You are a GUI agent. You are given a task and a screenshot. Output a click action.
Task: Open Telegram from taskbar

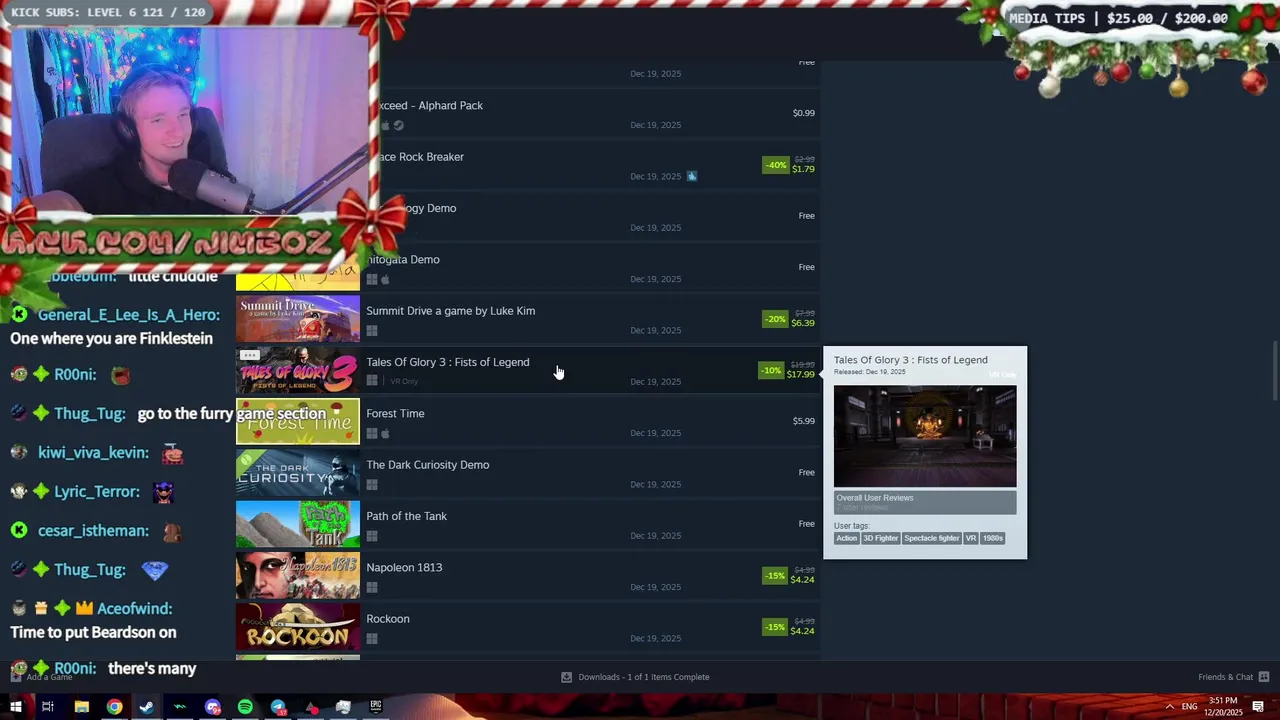pyautogui.click(x=278, y=707)
